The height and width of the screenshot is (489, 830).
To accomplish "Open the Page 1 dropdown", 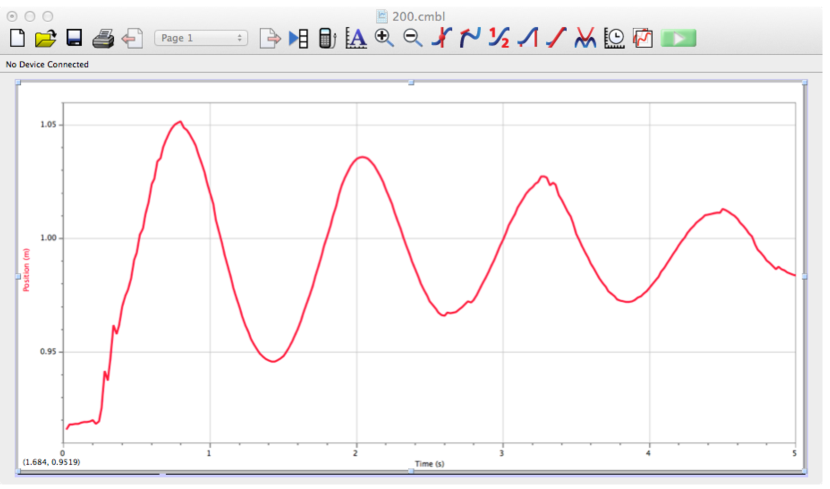I will click(x=201, y=38).
